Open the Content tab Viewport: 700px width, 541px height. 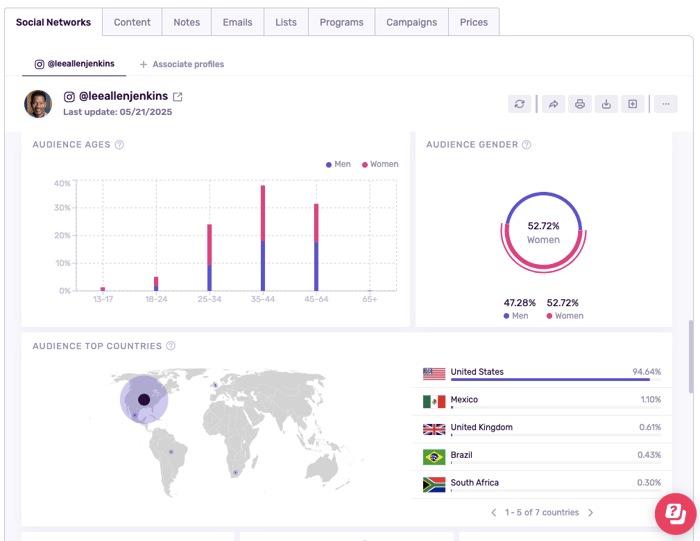(x=132, y=22)
